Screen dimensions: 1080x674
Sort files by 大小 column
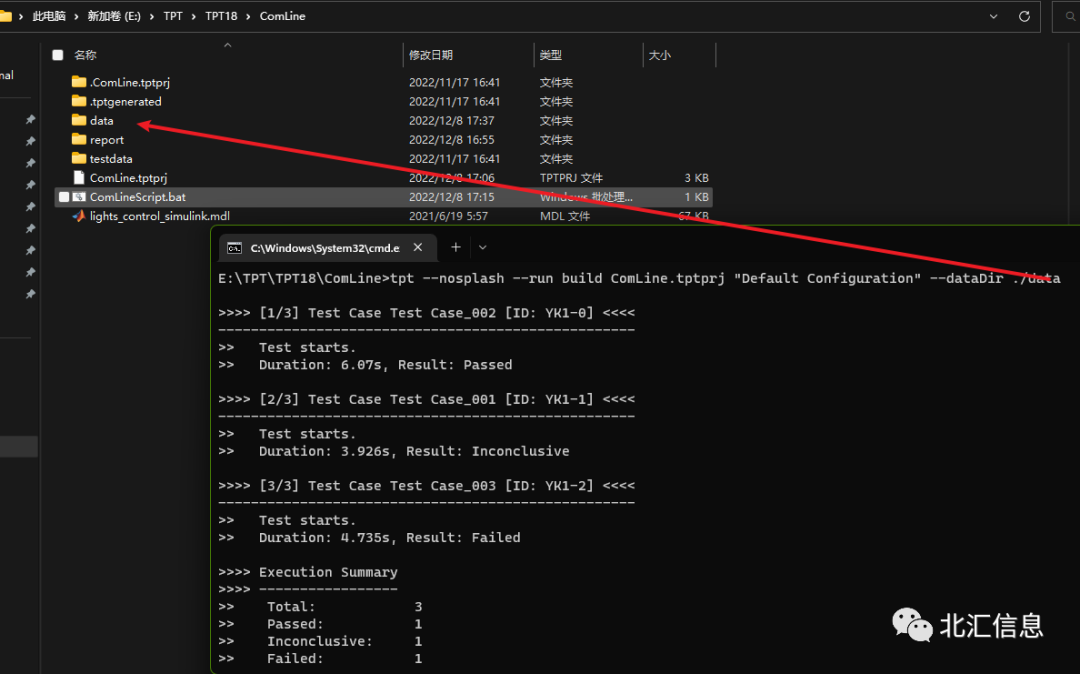pyautogui.click(x=659, y=55)
